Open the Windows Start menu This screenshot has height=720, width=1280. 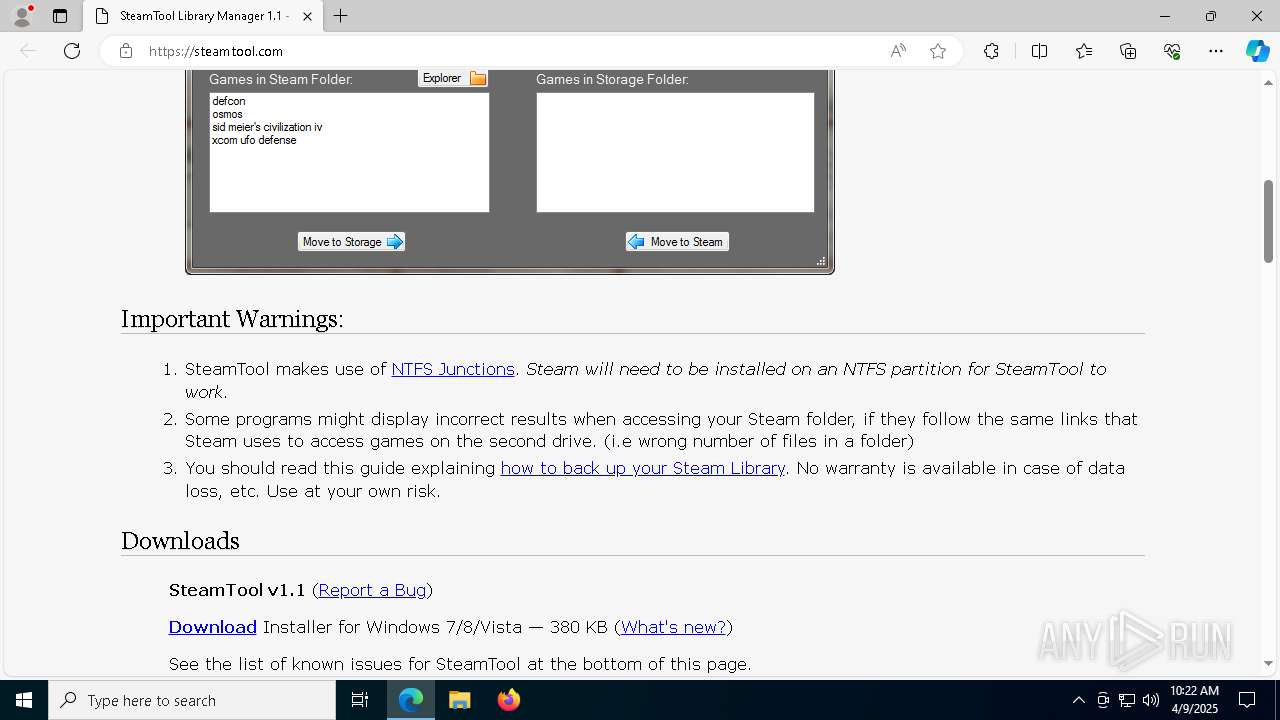point(24,700)
